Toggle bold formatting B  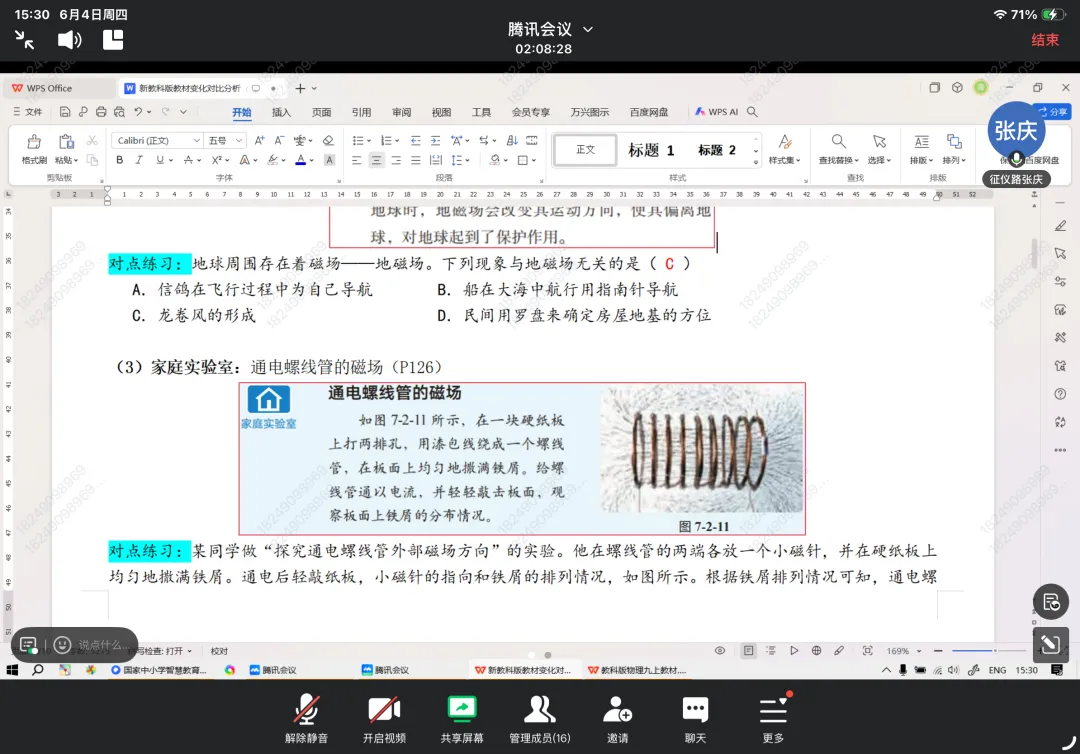[x=120, y=160]
